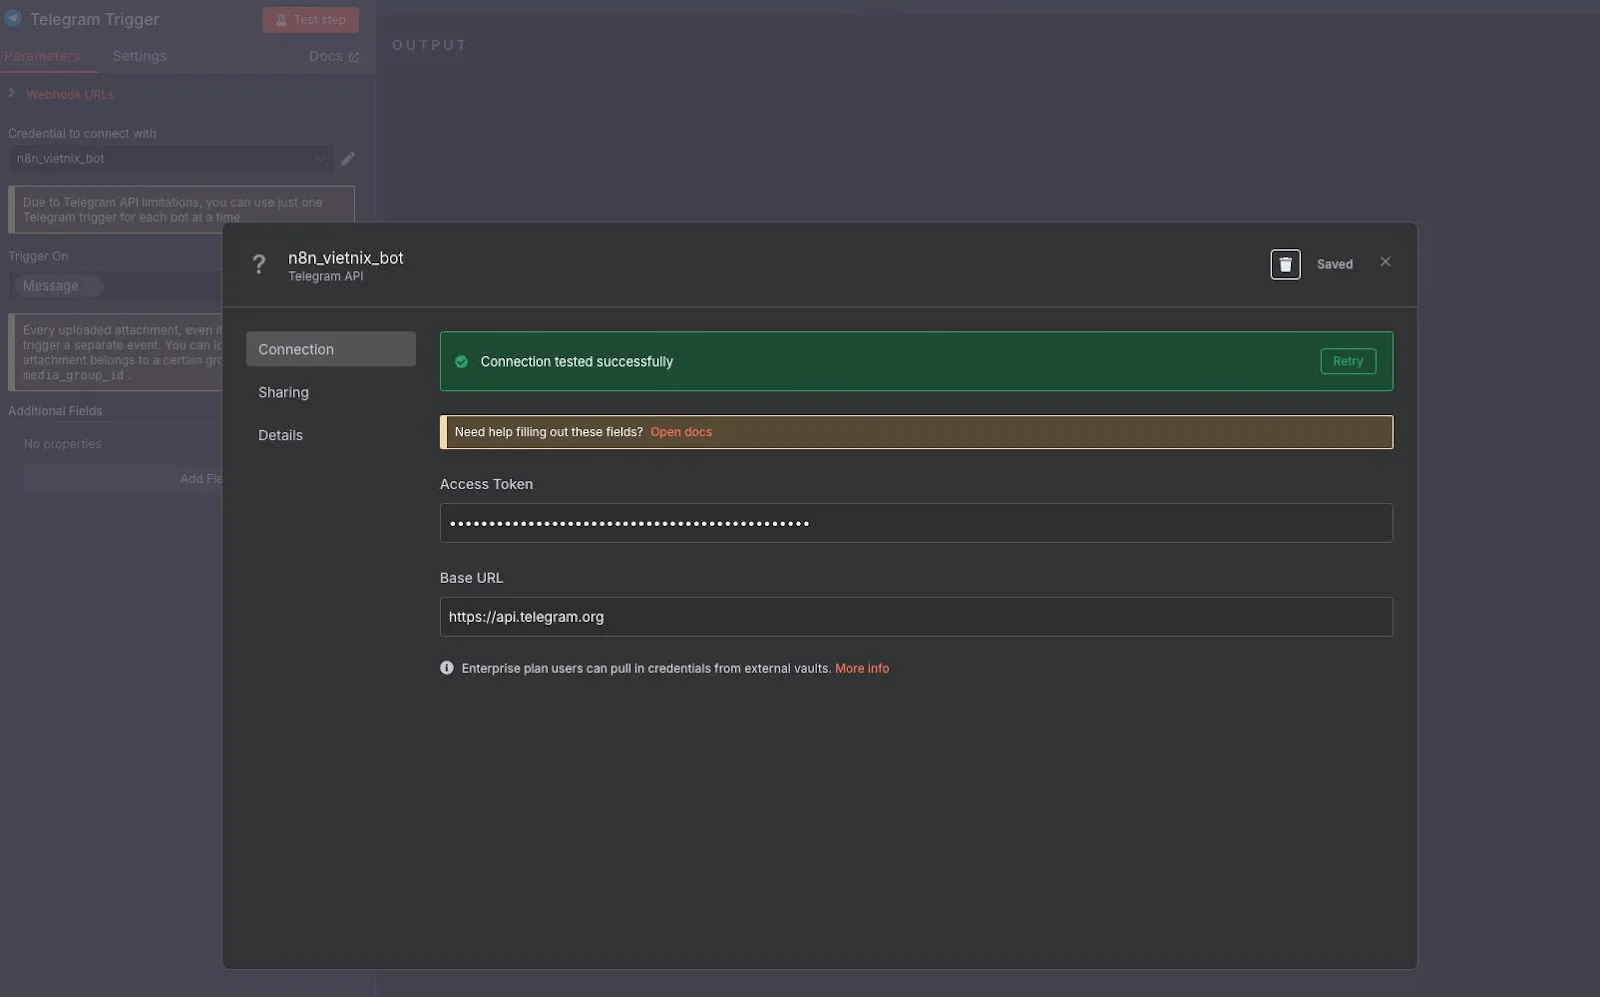Switch to Settings tab in background panel
Viewport: 1600px width, 997px height.
click(140, 56)
